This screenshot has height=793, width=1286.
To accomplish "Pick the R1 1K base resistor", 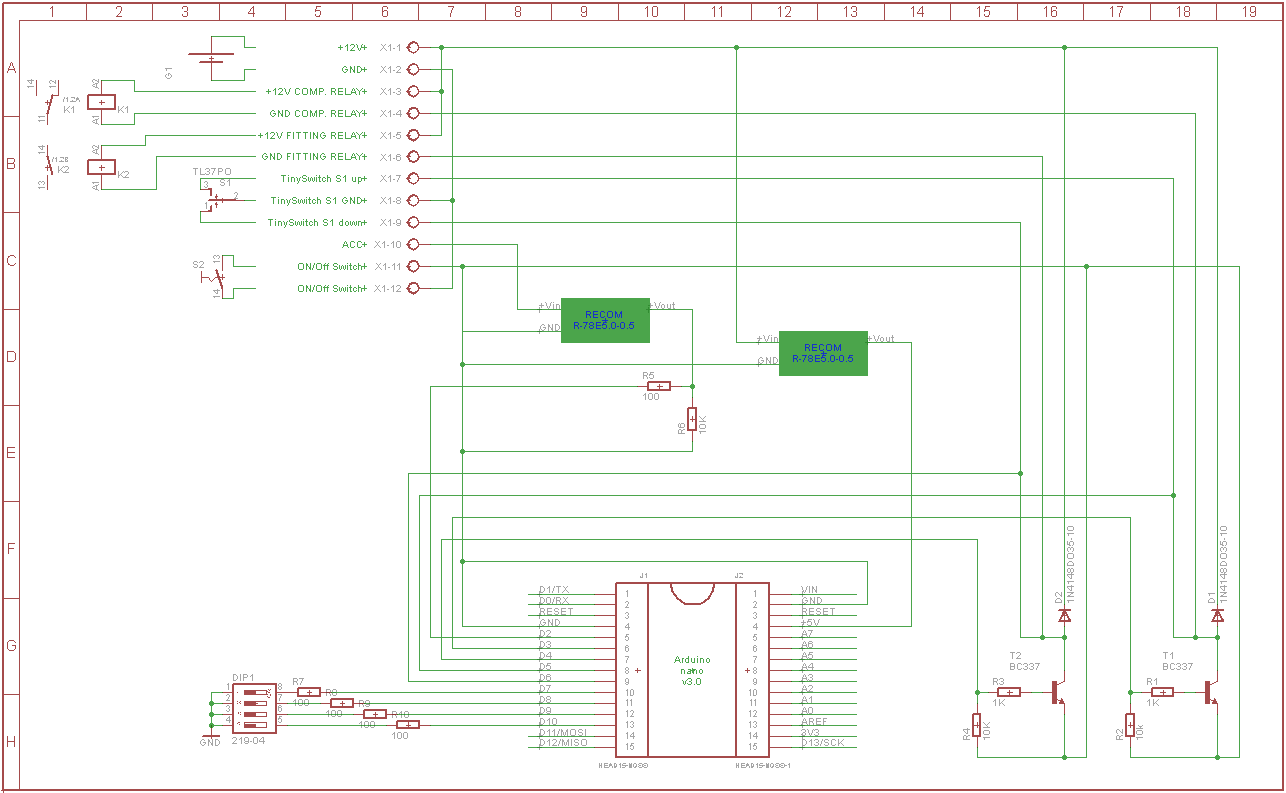I will point(1162,692).
